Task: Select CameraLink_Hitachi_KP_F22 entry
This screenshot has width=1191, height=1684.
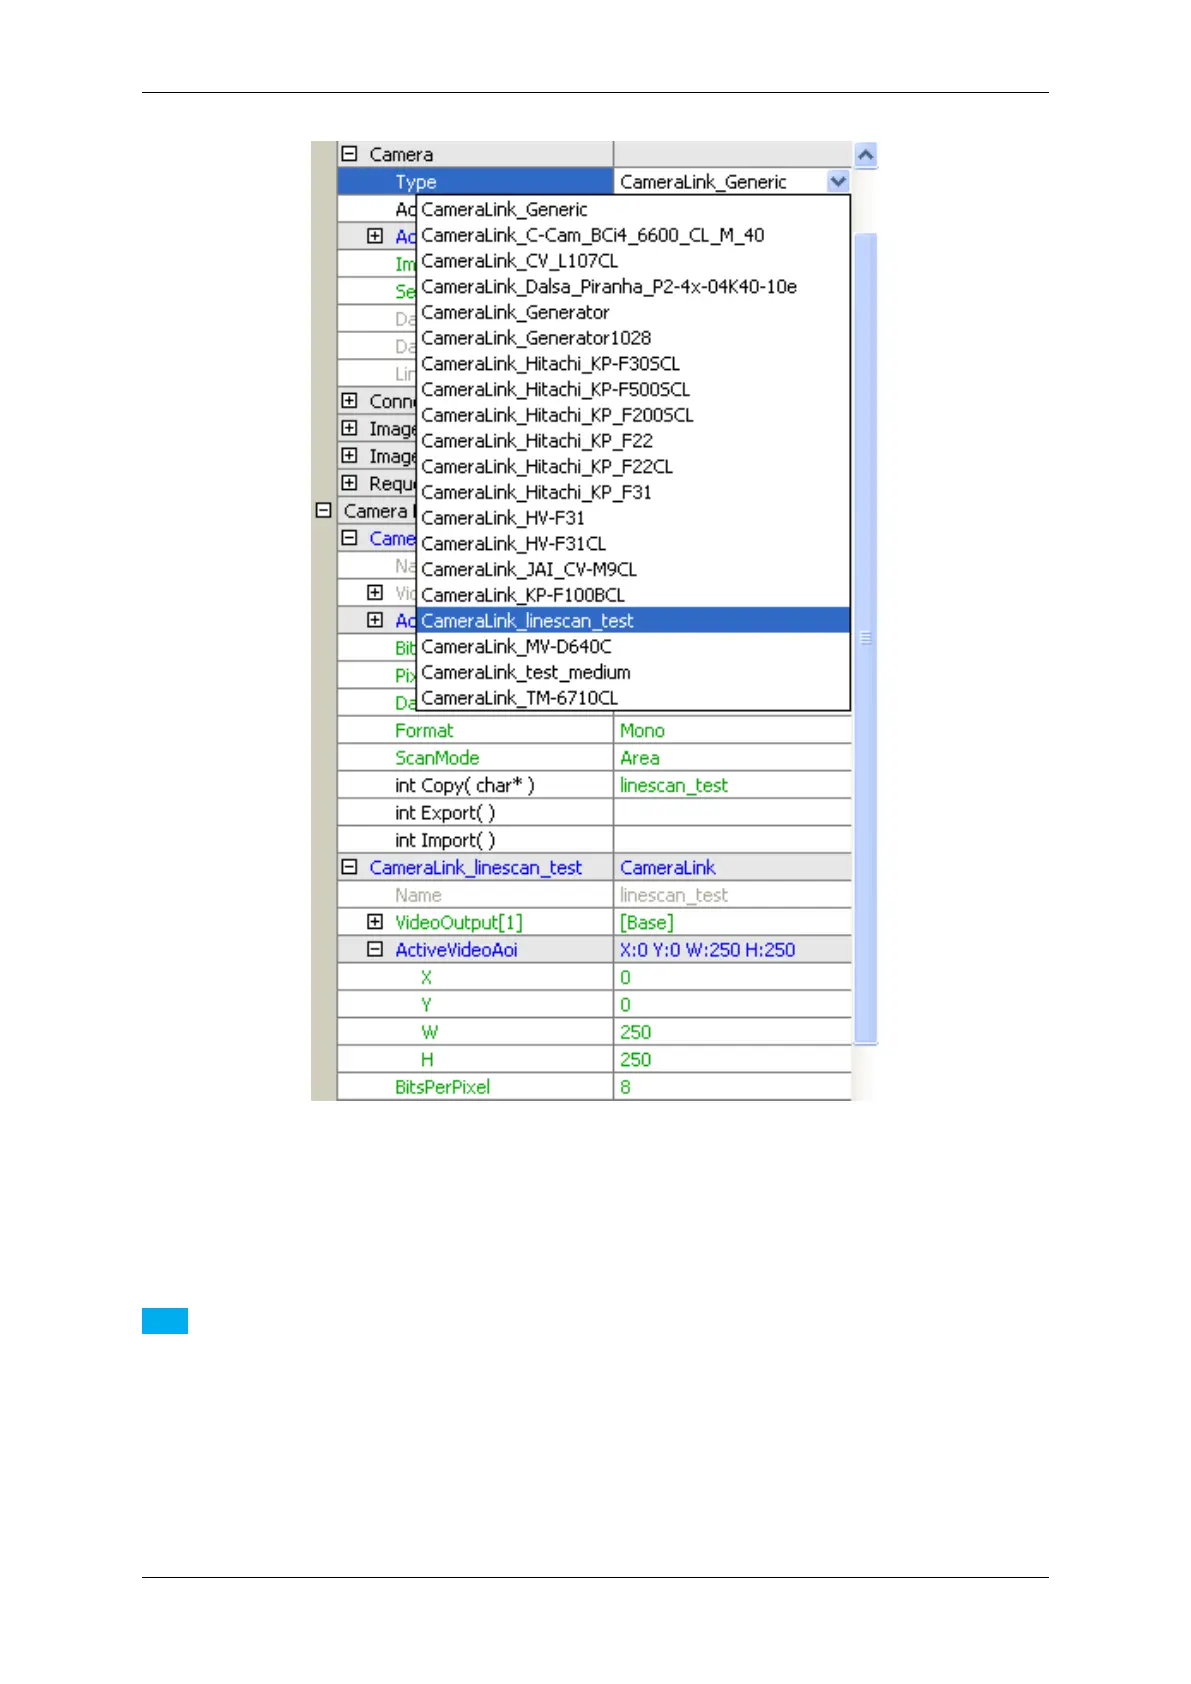Action: point(633,441)
